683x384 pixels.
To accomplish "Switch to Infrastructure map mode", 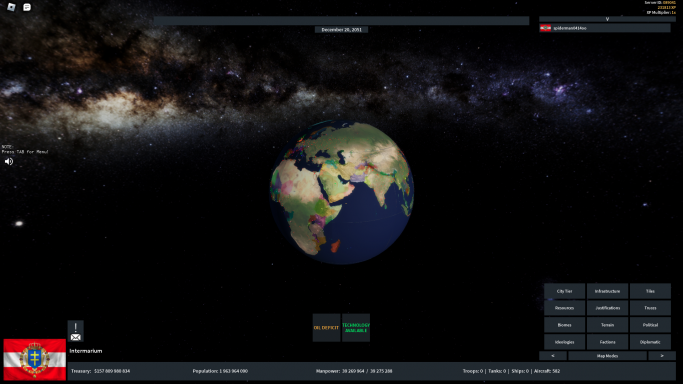I will [607, 291].
